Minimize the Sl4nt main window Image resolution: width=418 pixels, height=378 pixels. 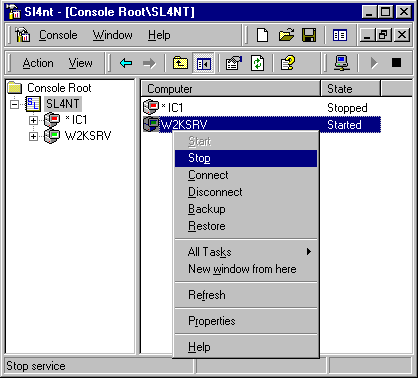point(369,12)
